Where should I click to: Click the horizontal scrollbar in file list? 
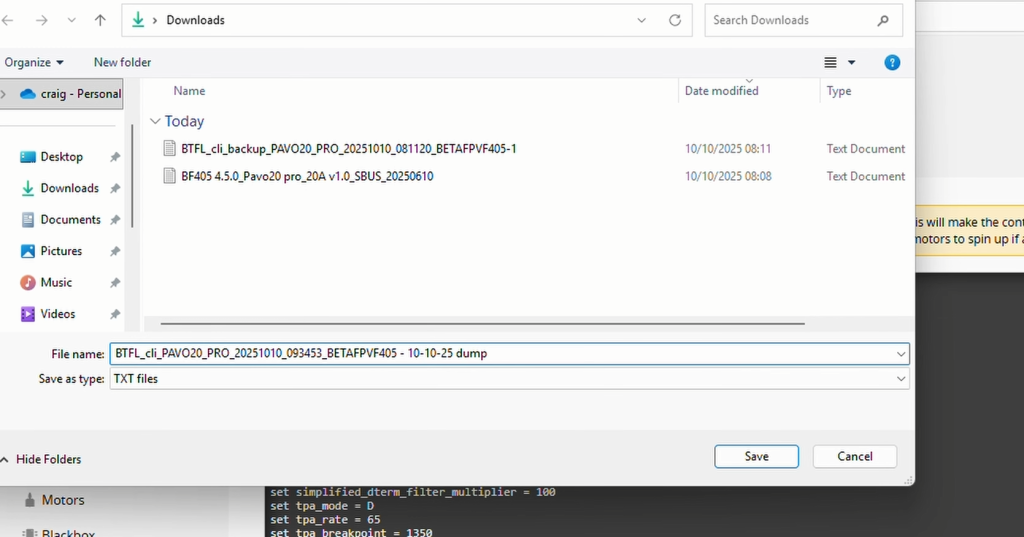tap(482, 323)
